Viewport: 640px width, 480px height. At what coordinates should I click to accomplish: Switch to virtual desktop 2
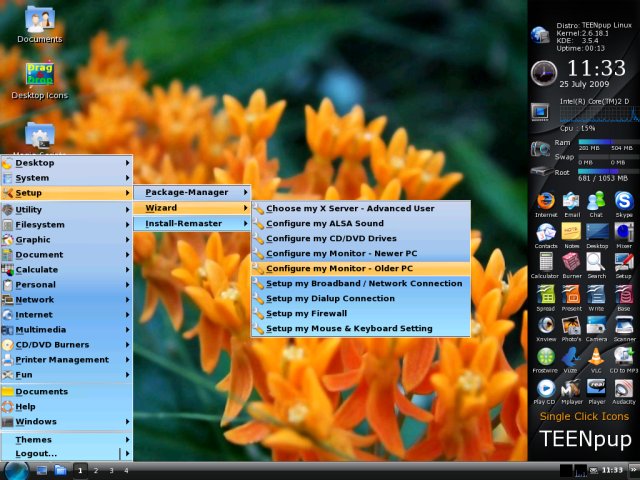[x=96, y=471]
